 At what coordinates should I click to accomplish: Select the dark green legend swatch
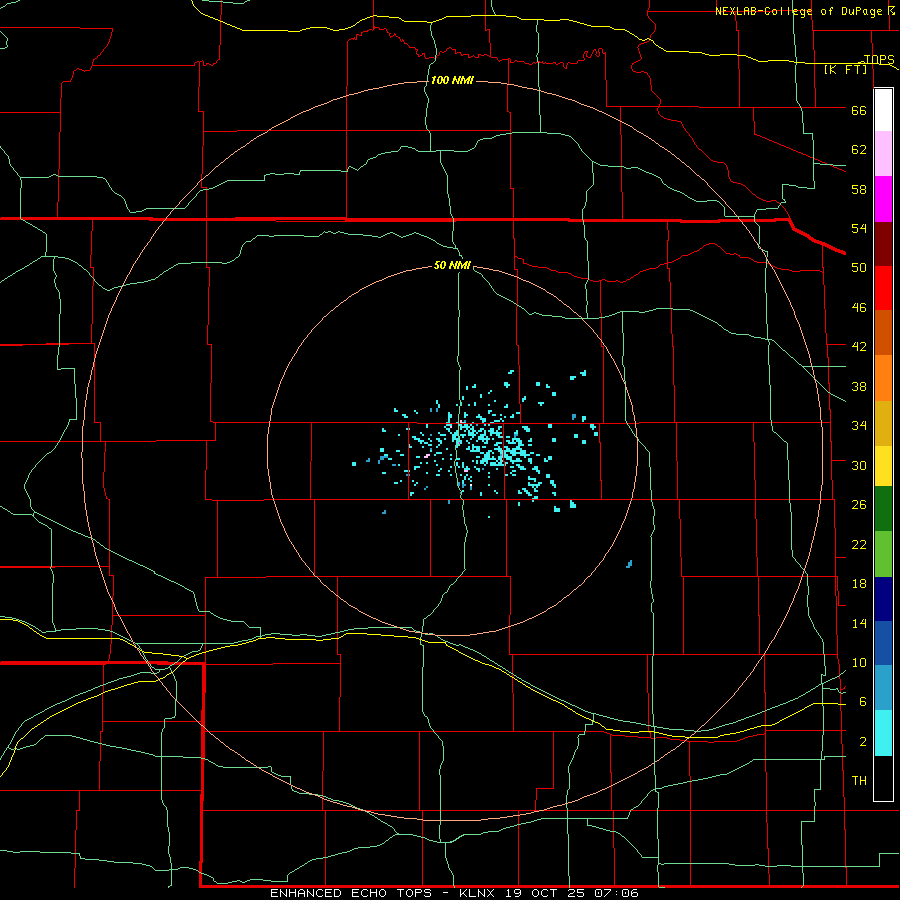tap(883, 509)
